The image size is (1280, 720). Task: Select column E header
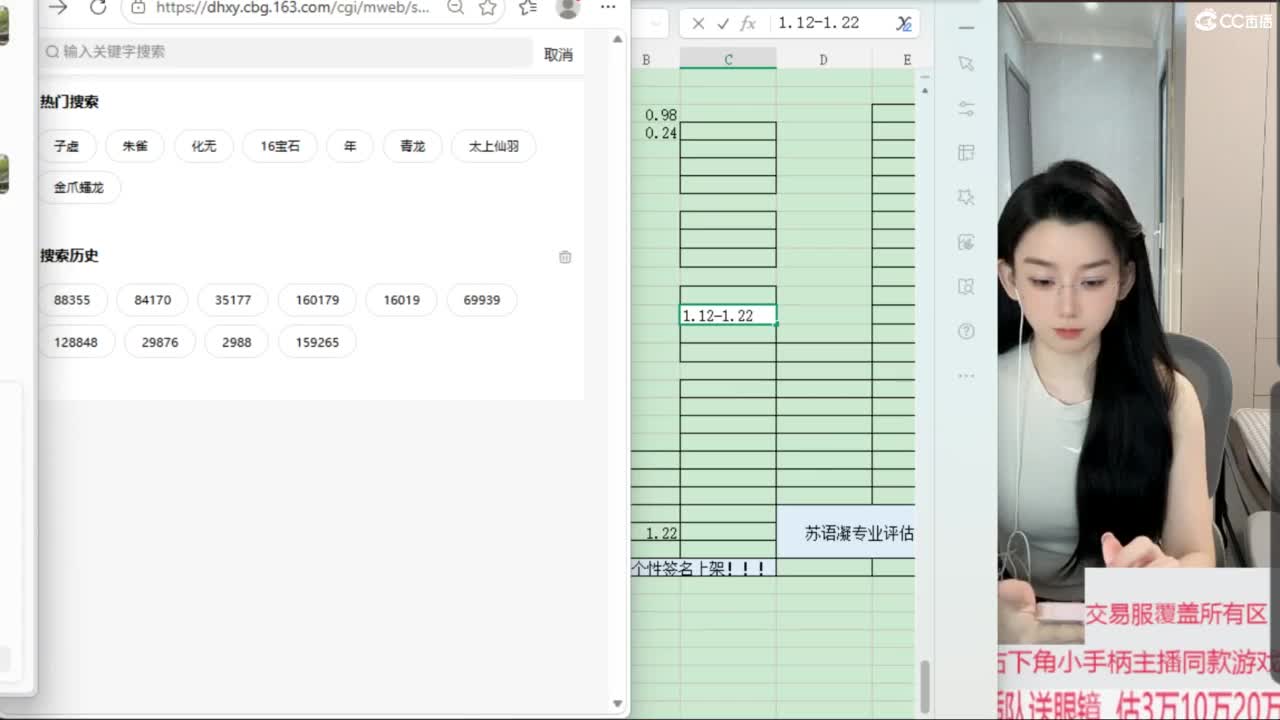tap(897, 60)
